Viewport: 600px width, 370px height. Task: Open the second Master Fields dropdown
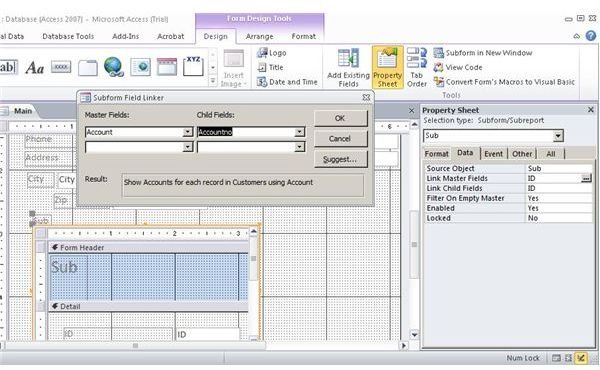coord(188,147)
